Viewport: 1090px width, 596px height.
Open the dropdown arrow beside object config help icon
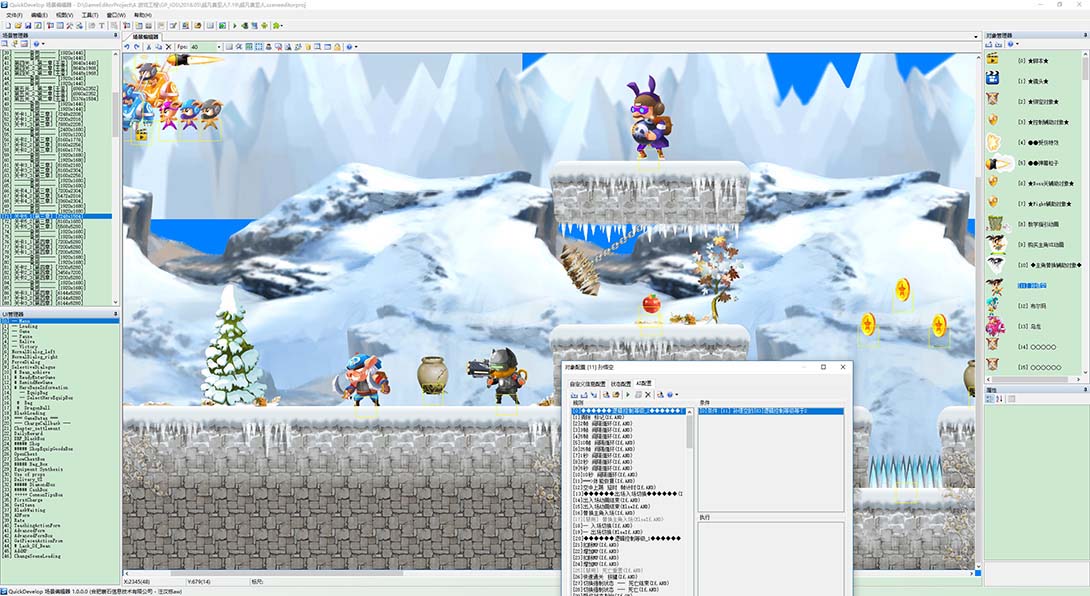(x=676, y=394)
